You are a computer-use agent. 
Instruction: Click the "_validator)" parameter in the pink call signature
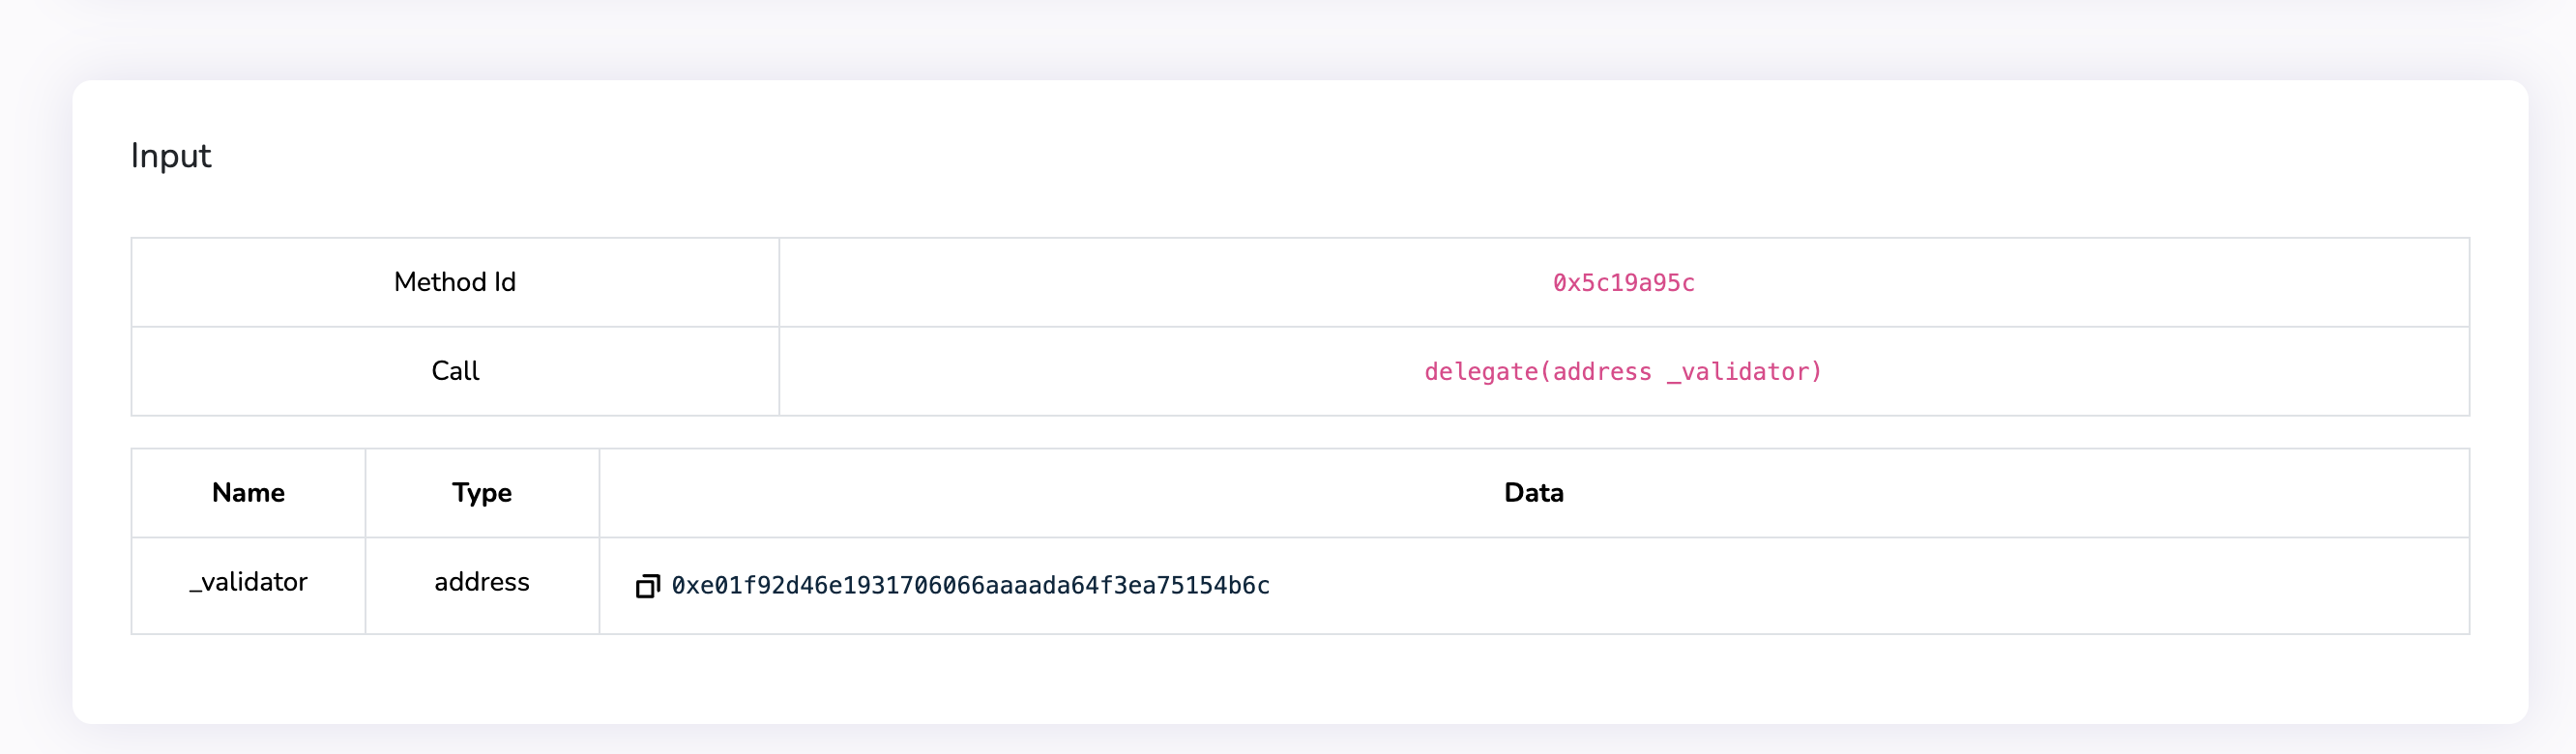click(x=1744, y=372)
